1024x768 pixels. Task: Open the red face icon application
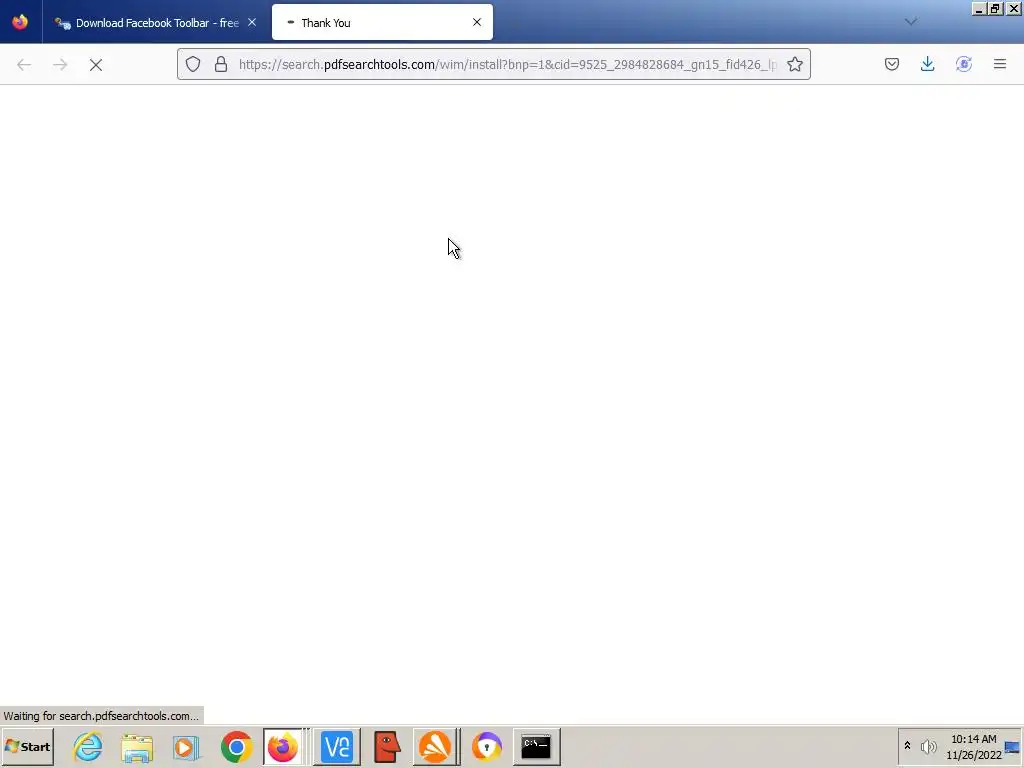(x=387, y=746)
